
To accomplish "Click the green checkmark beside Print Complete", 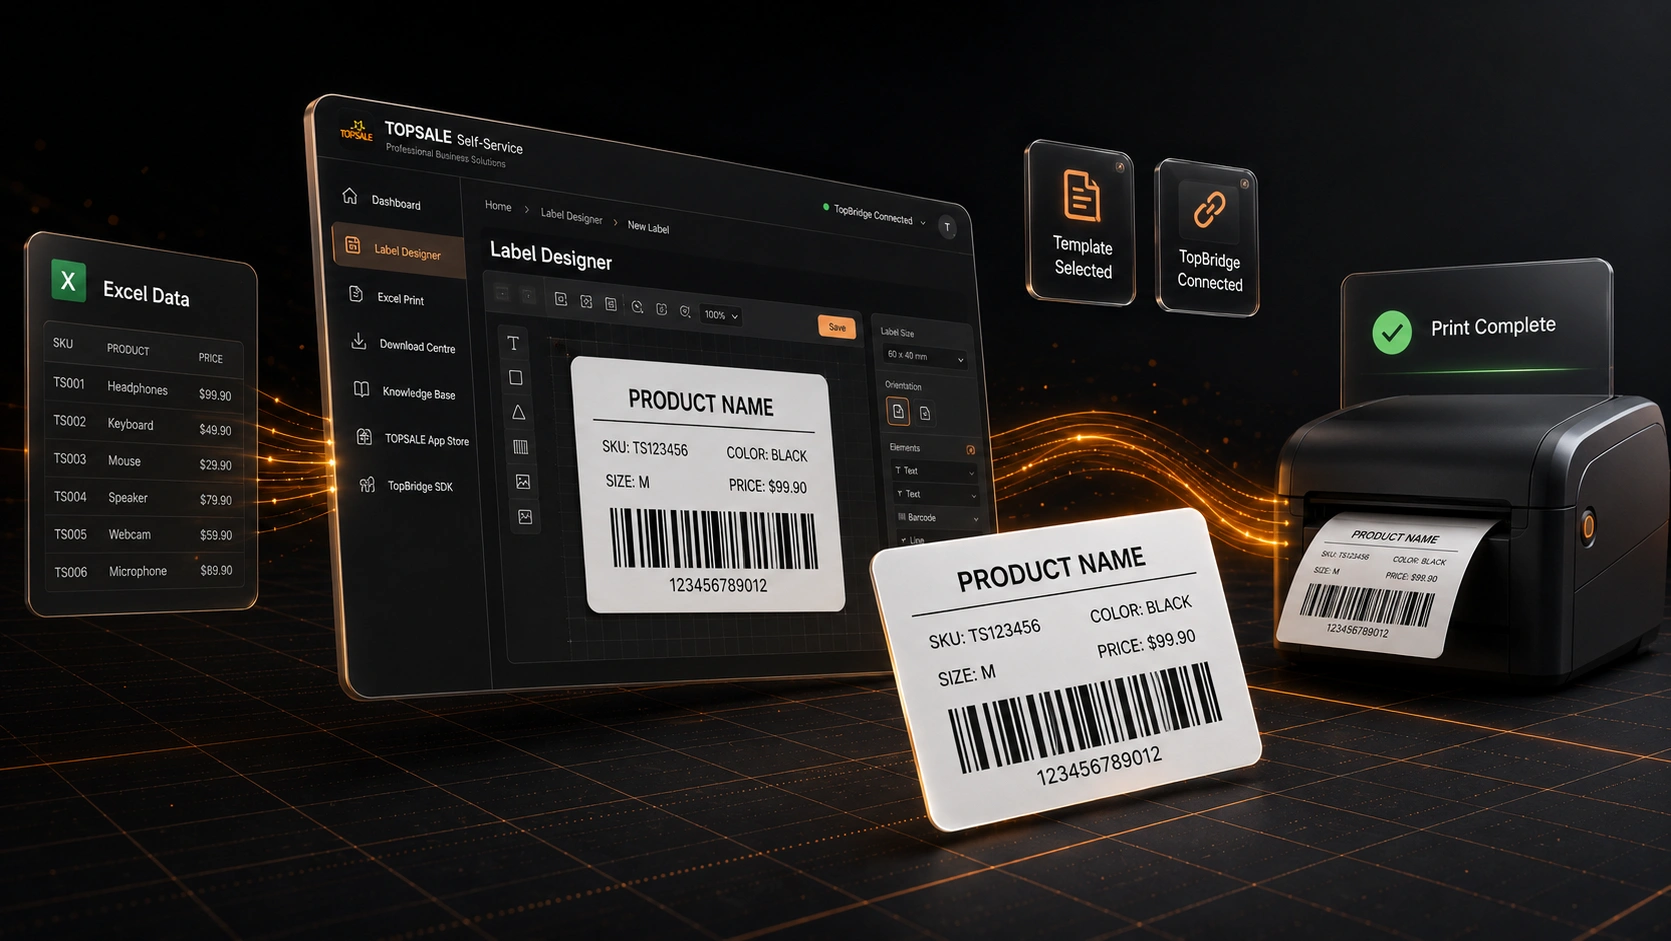I will point(1391,332).
